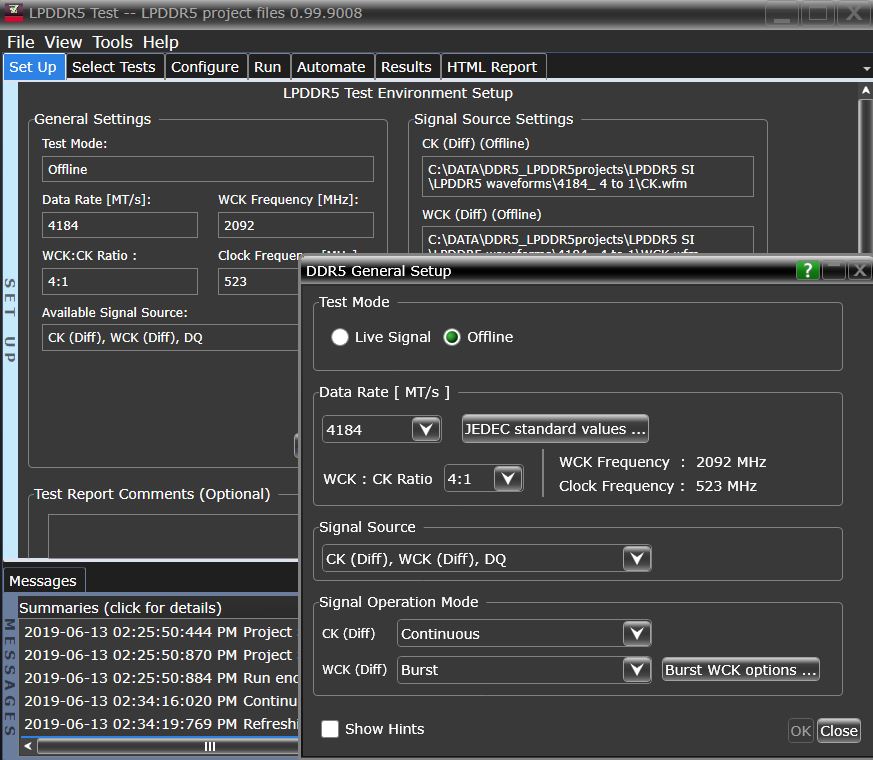Open the WCK (Diff) Burst mode dropdown
Viewport: 873px width, 760px height.
(x=636, y=670)
